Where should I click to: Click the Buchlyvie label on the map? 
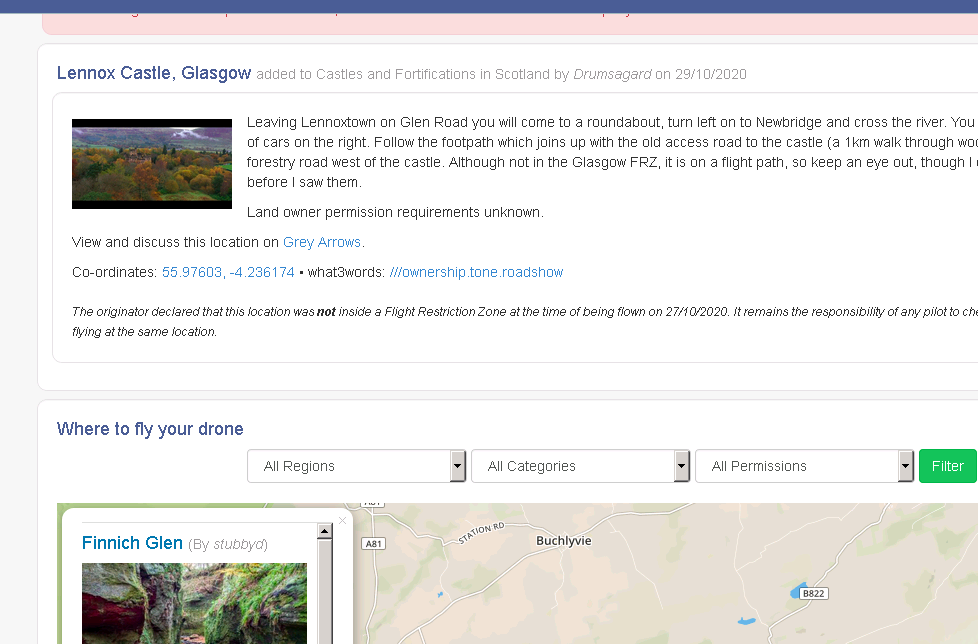click(564, 541)
